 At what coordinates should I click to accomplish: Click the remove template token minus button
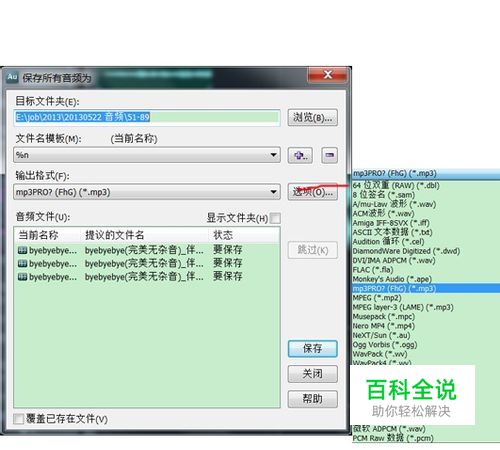pyautogui.click(x=330, y=155)
